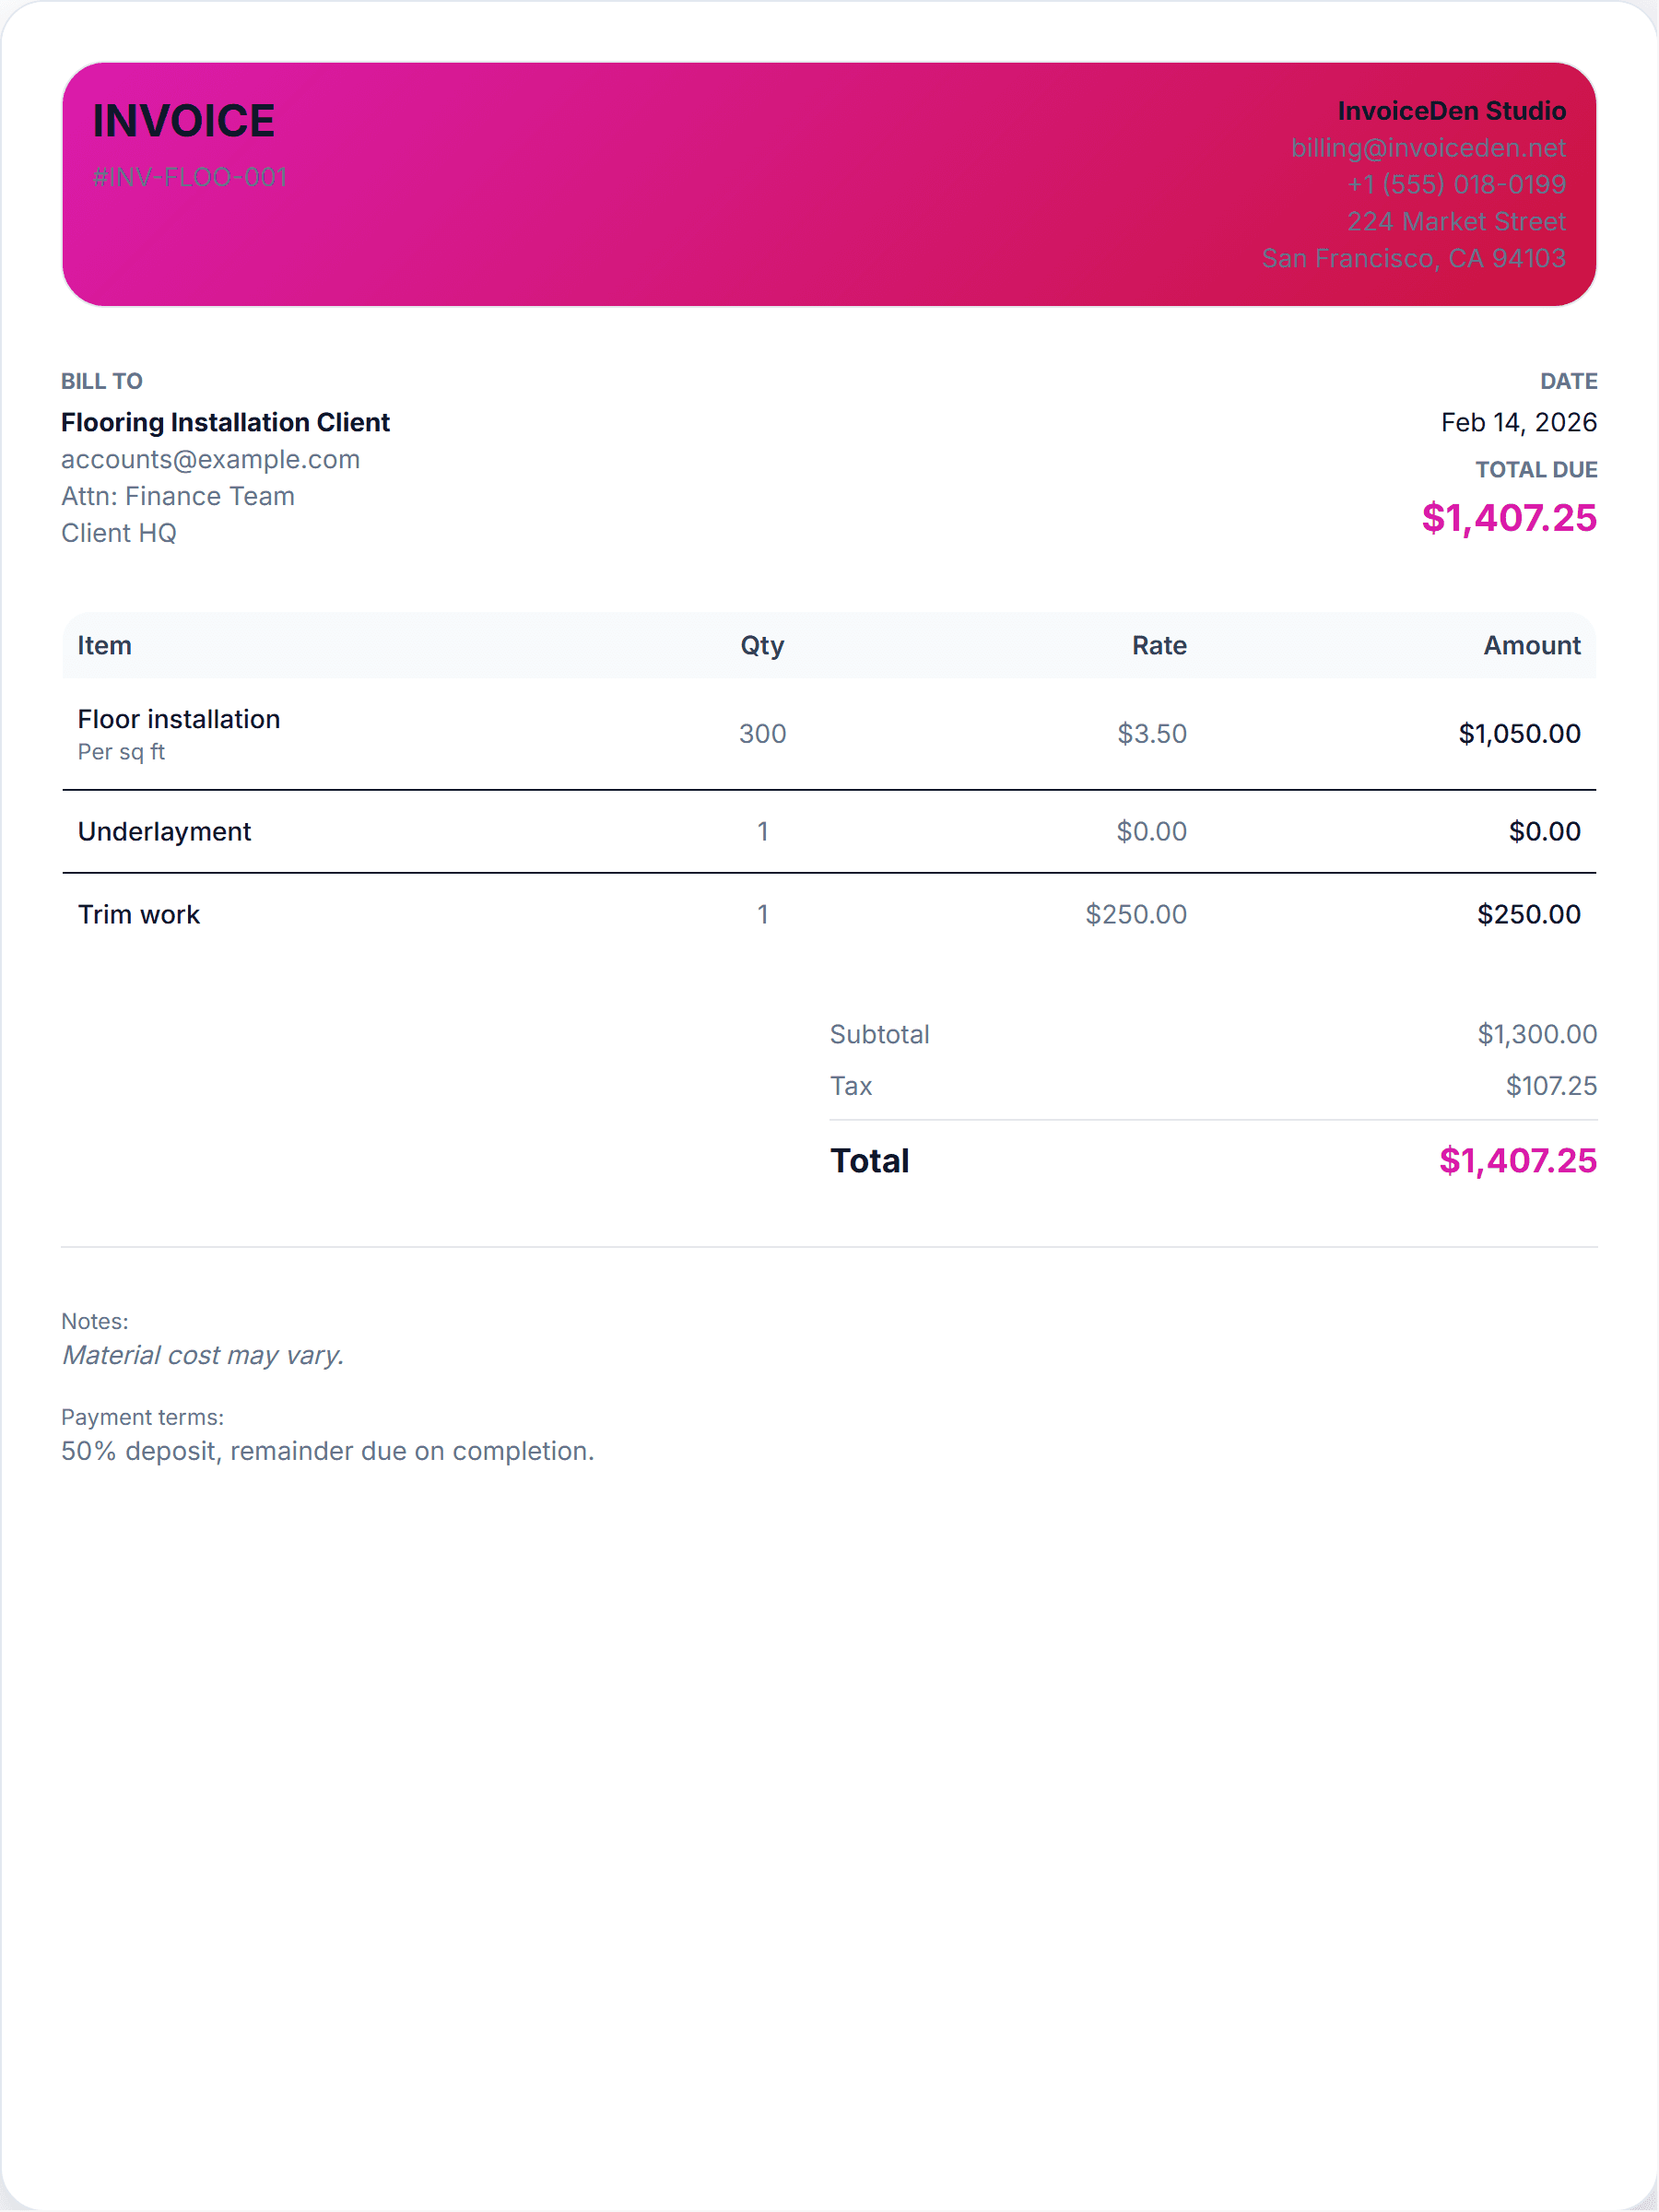Image resolution: width=1659 pixels, height=2212 pixels.
Task: Click the billing@invoiceden.net email address
Action: tap(1427, 148)
